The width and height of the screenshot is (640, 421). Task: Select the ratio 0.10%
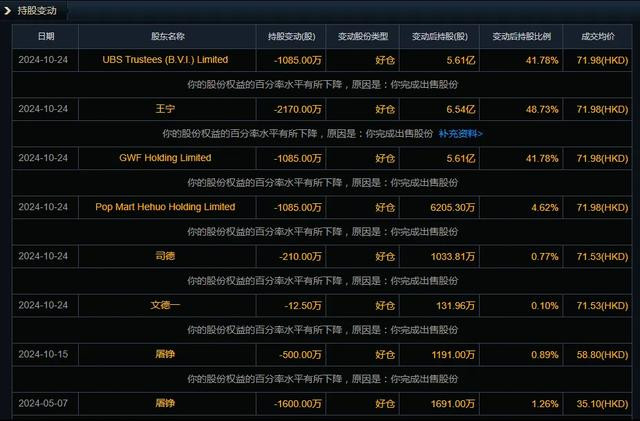(x=544, y=305)
